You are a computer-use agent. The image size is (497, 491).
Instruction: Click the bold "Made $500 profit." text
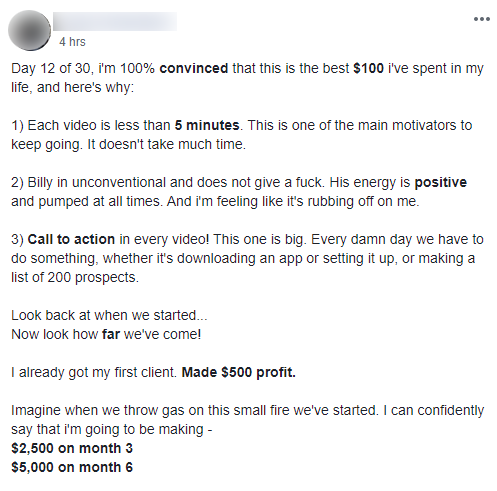click(239, 372)
